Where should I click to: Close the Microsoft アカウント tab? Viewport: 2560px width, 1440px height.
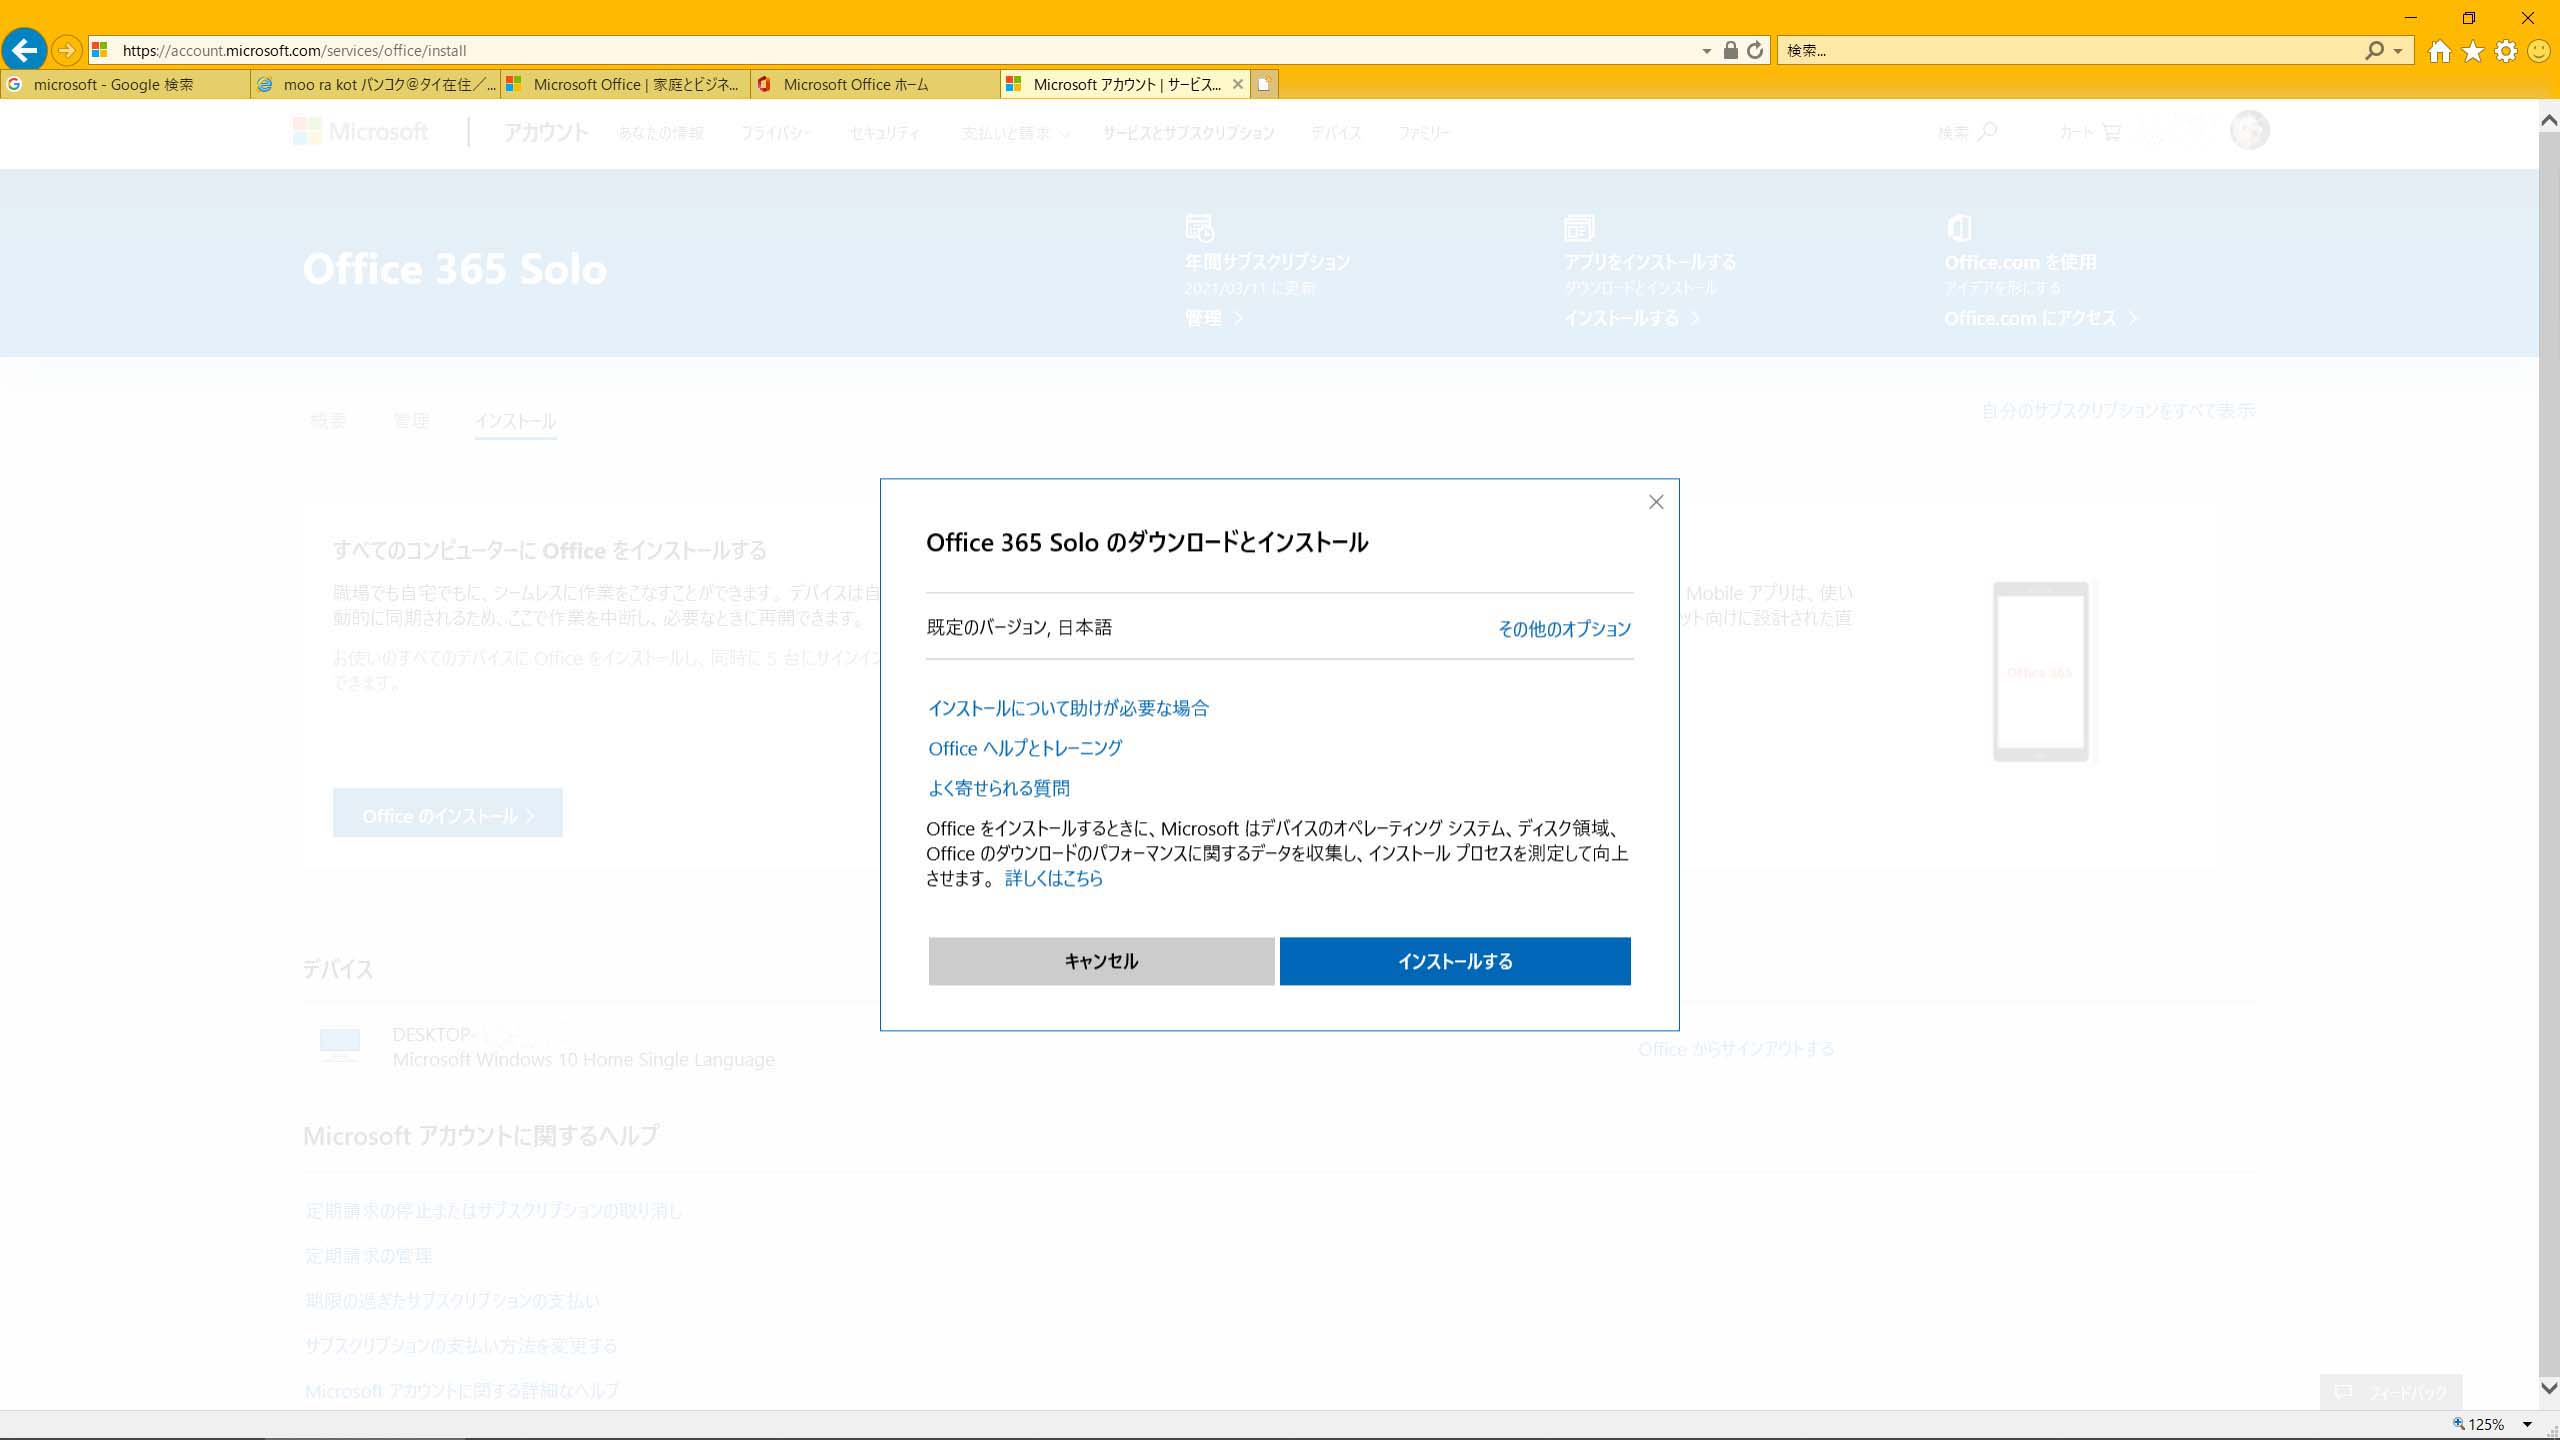pyautogui.click(x=1237, y=84)
